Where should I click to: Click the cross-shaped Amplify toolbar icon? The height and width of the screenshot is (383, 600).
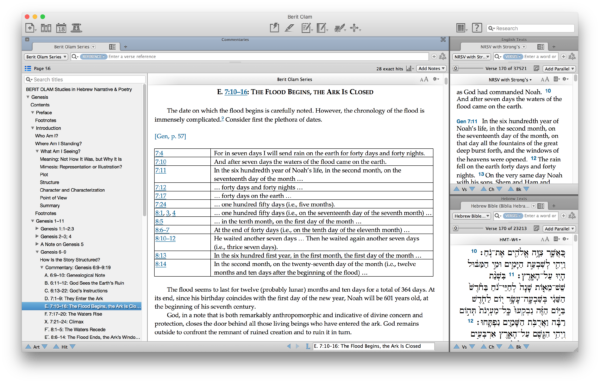pyautogui.click(x=355, y=28)
